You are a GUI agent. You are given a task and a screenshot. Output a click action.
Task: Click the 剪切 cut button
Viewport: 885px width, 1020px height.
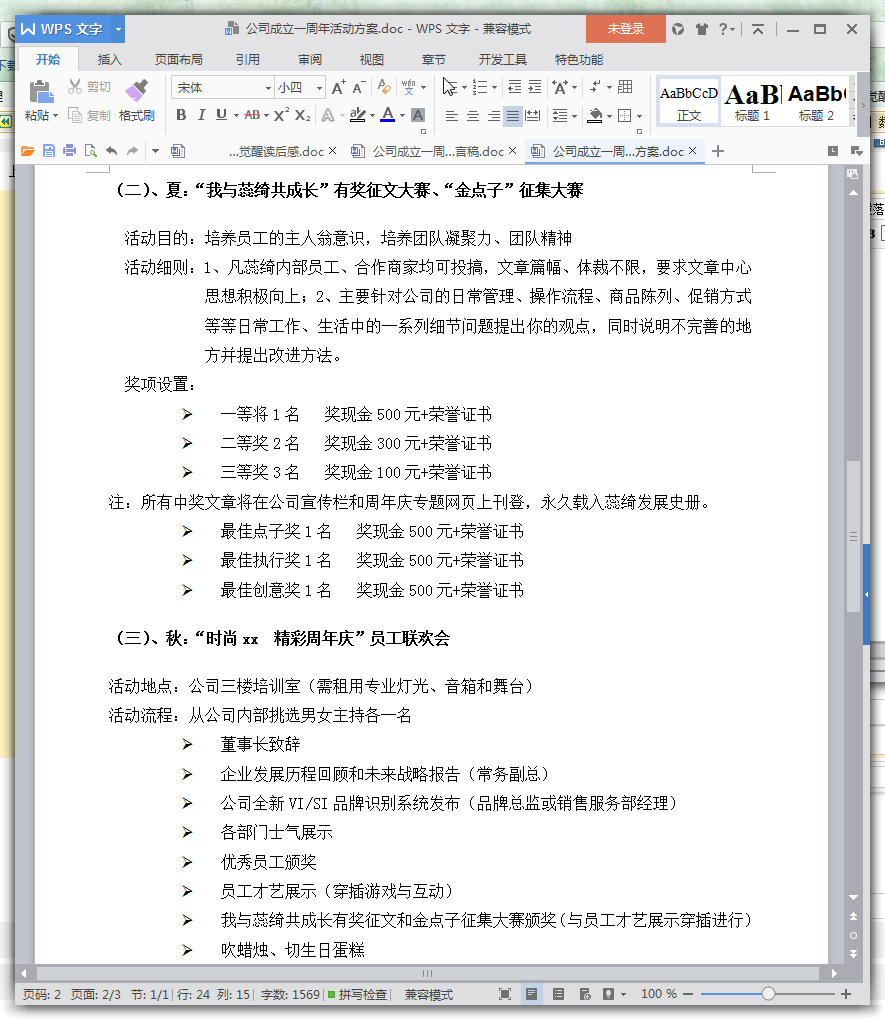89,87
